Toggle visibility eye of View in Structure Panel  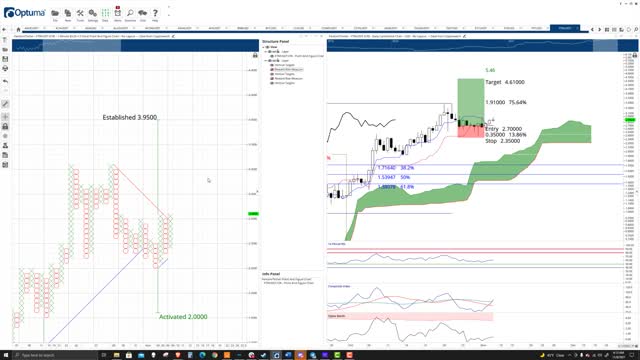[268, 47]
